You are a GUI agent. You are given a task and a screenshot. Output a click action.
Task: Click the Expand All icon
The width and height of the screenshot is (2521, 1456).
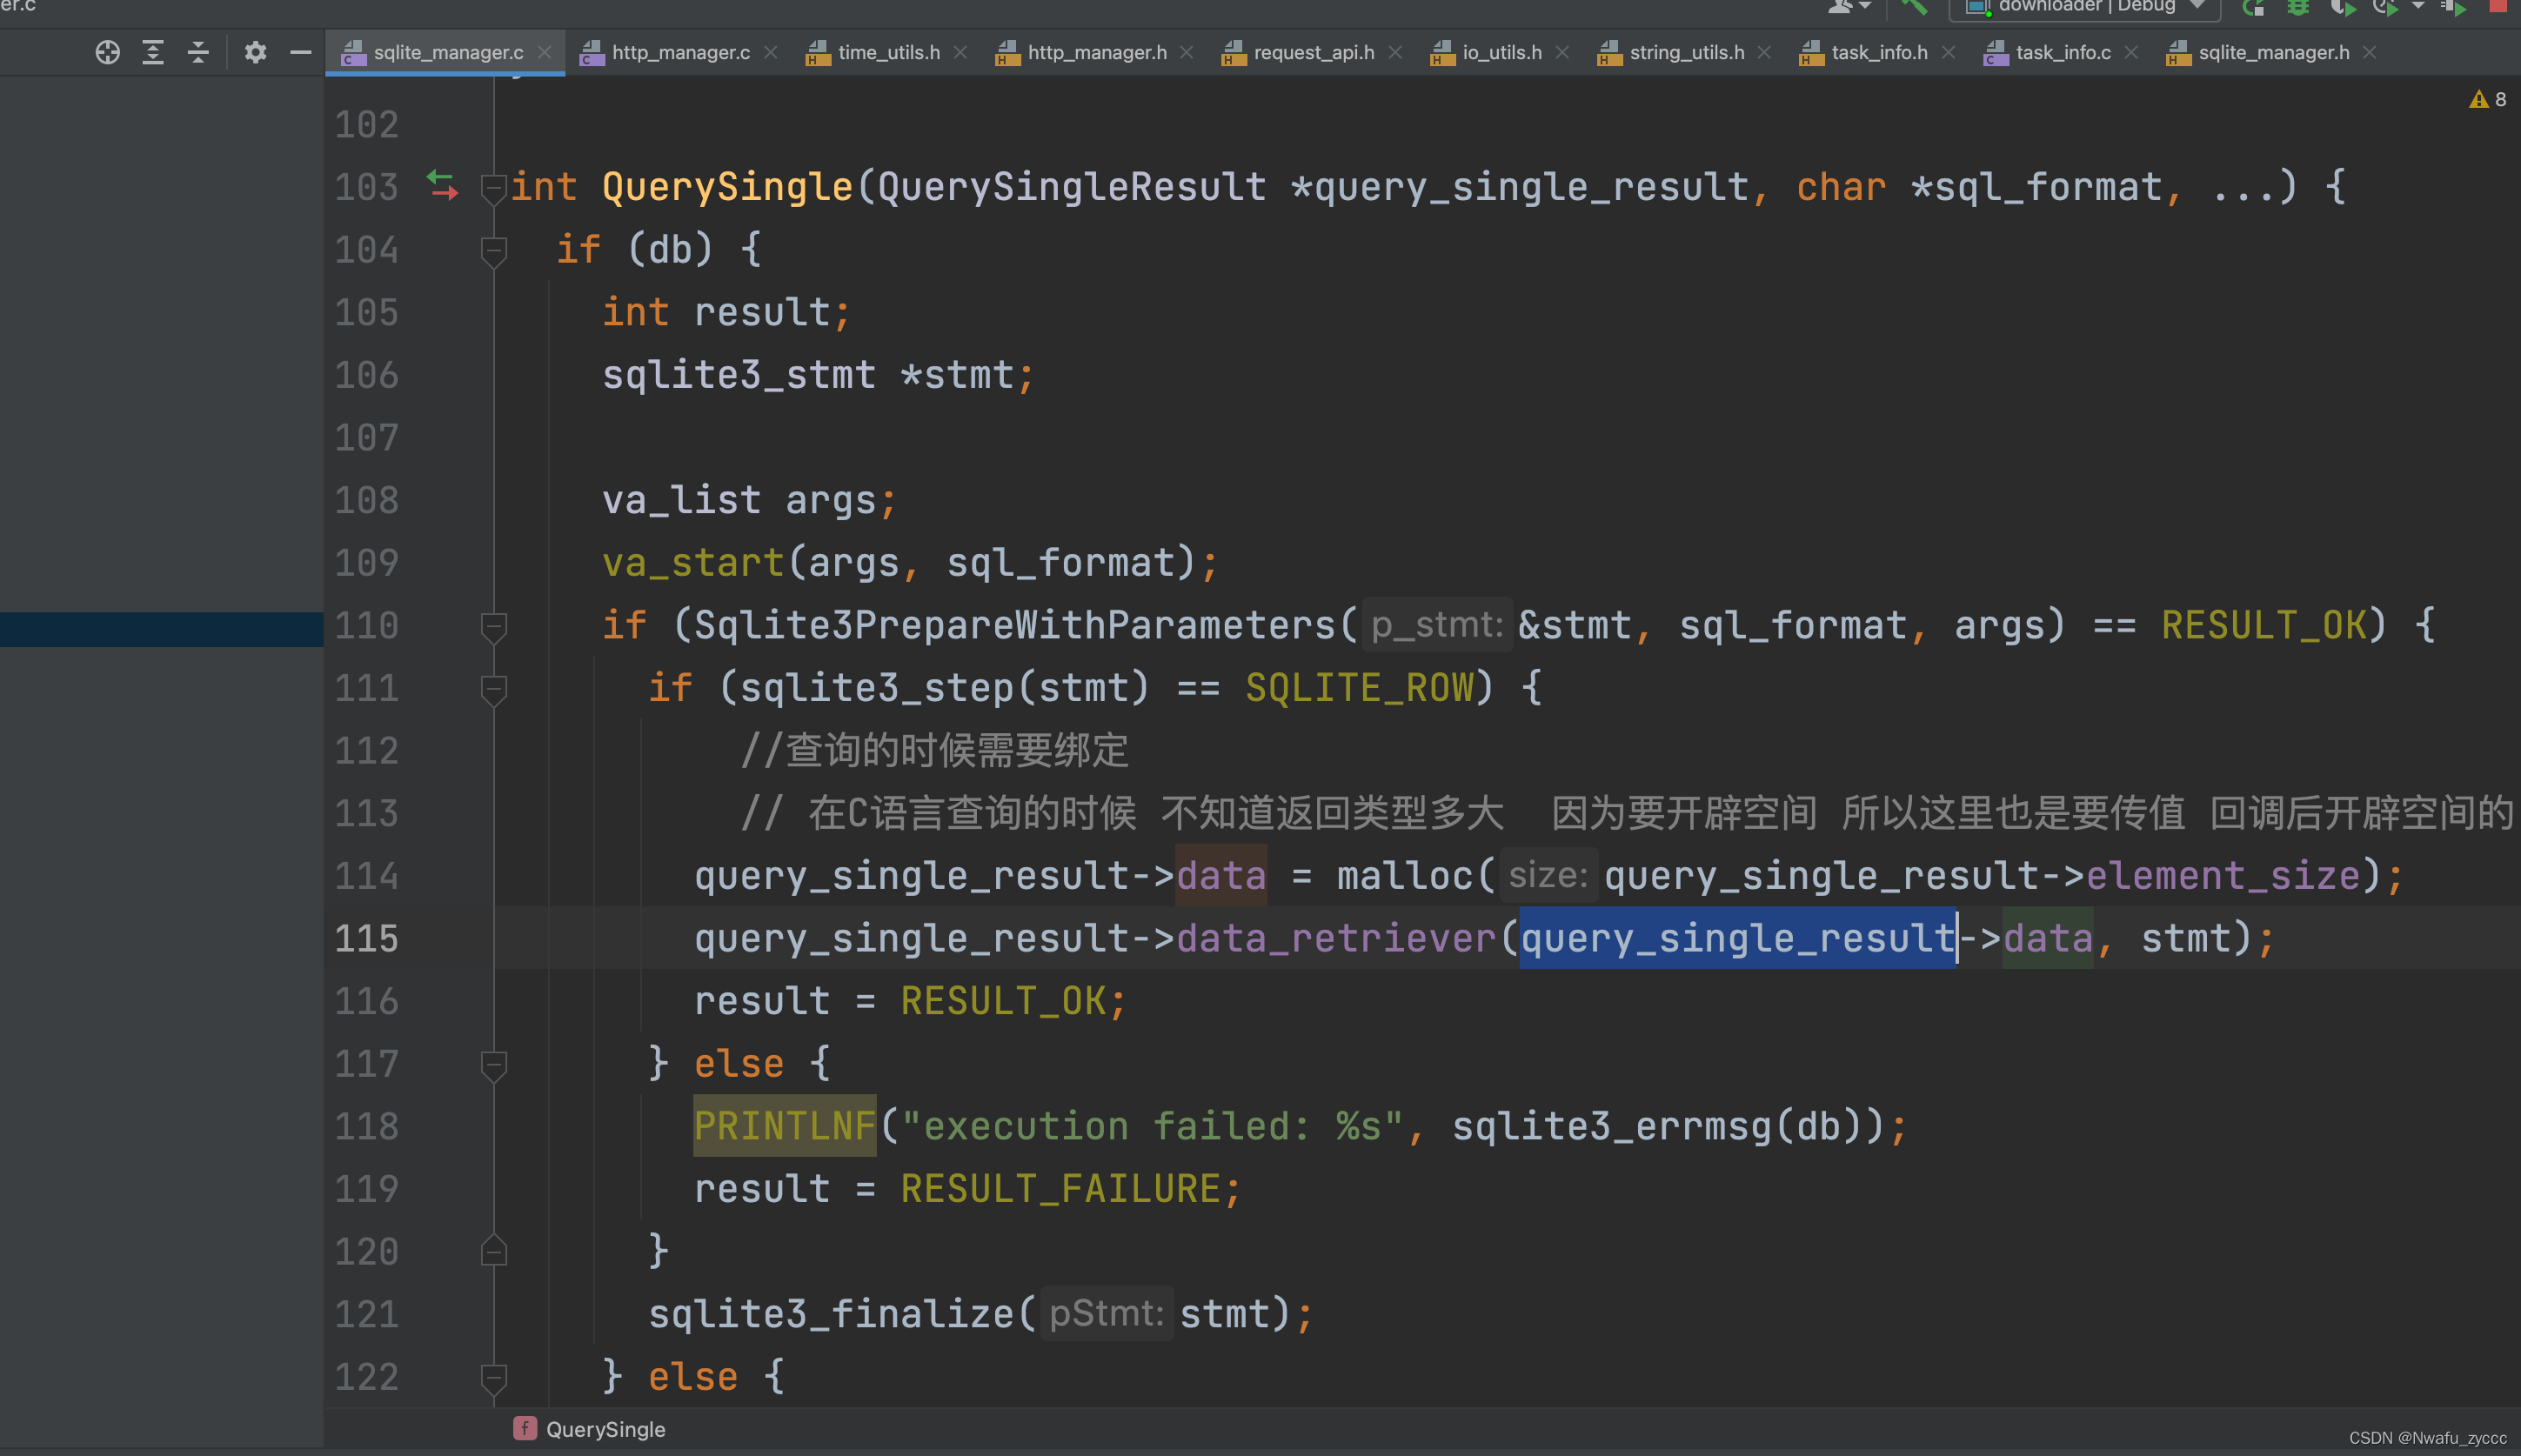tap(152, 52)
